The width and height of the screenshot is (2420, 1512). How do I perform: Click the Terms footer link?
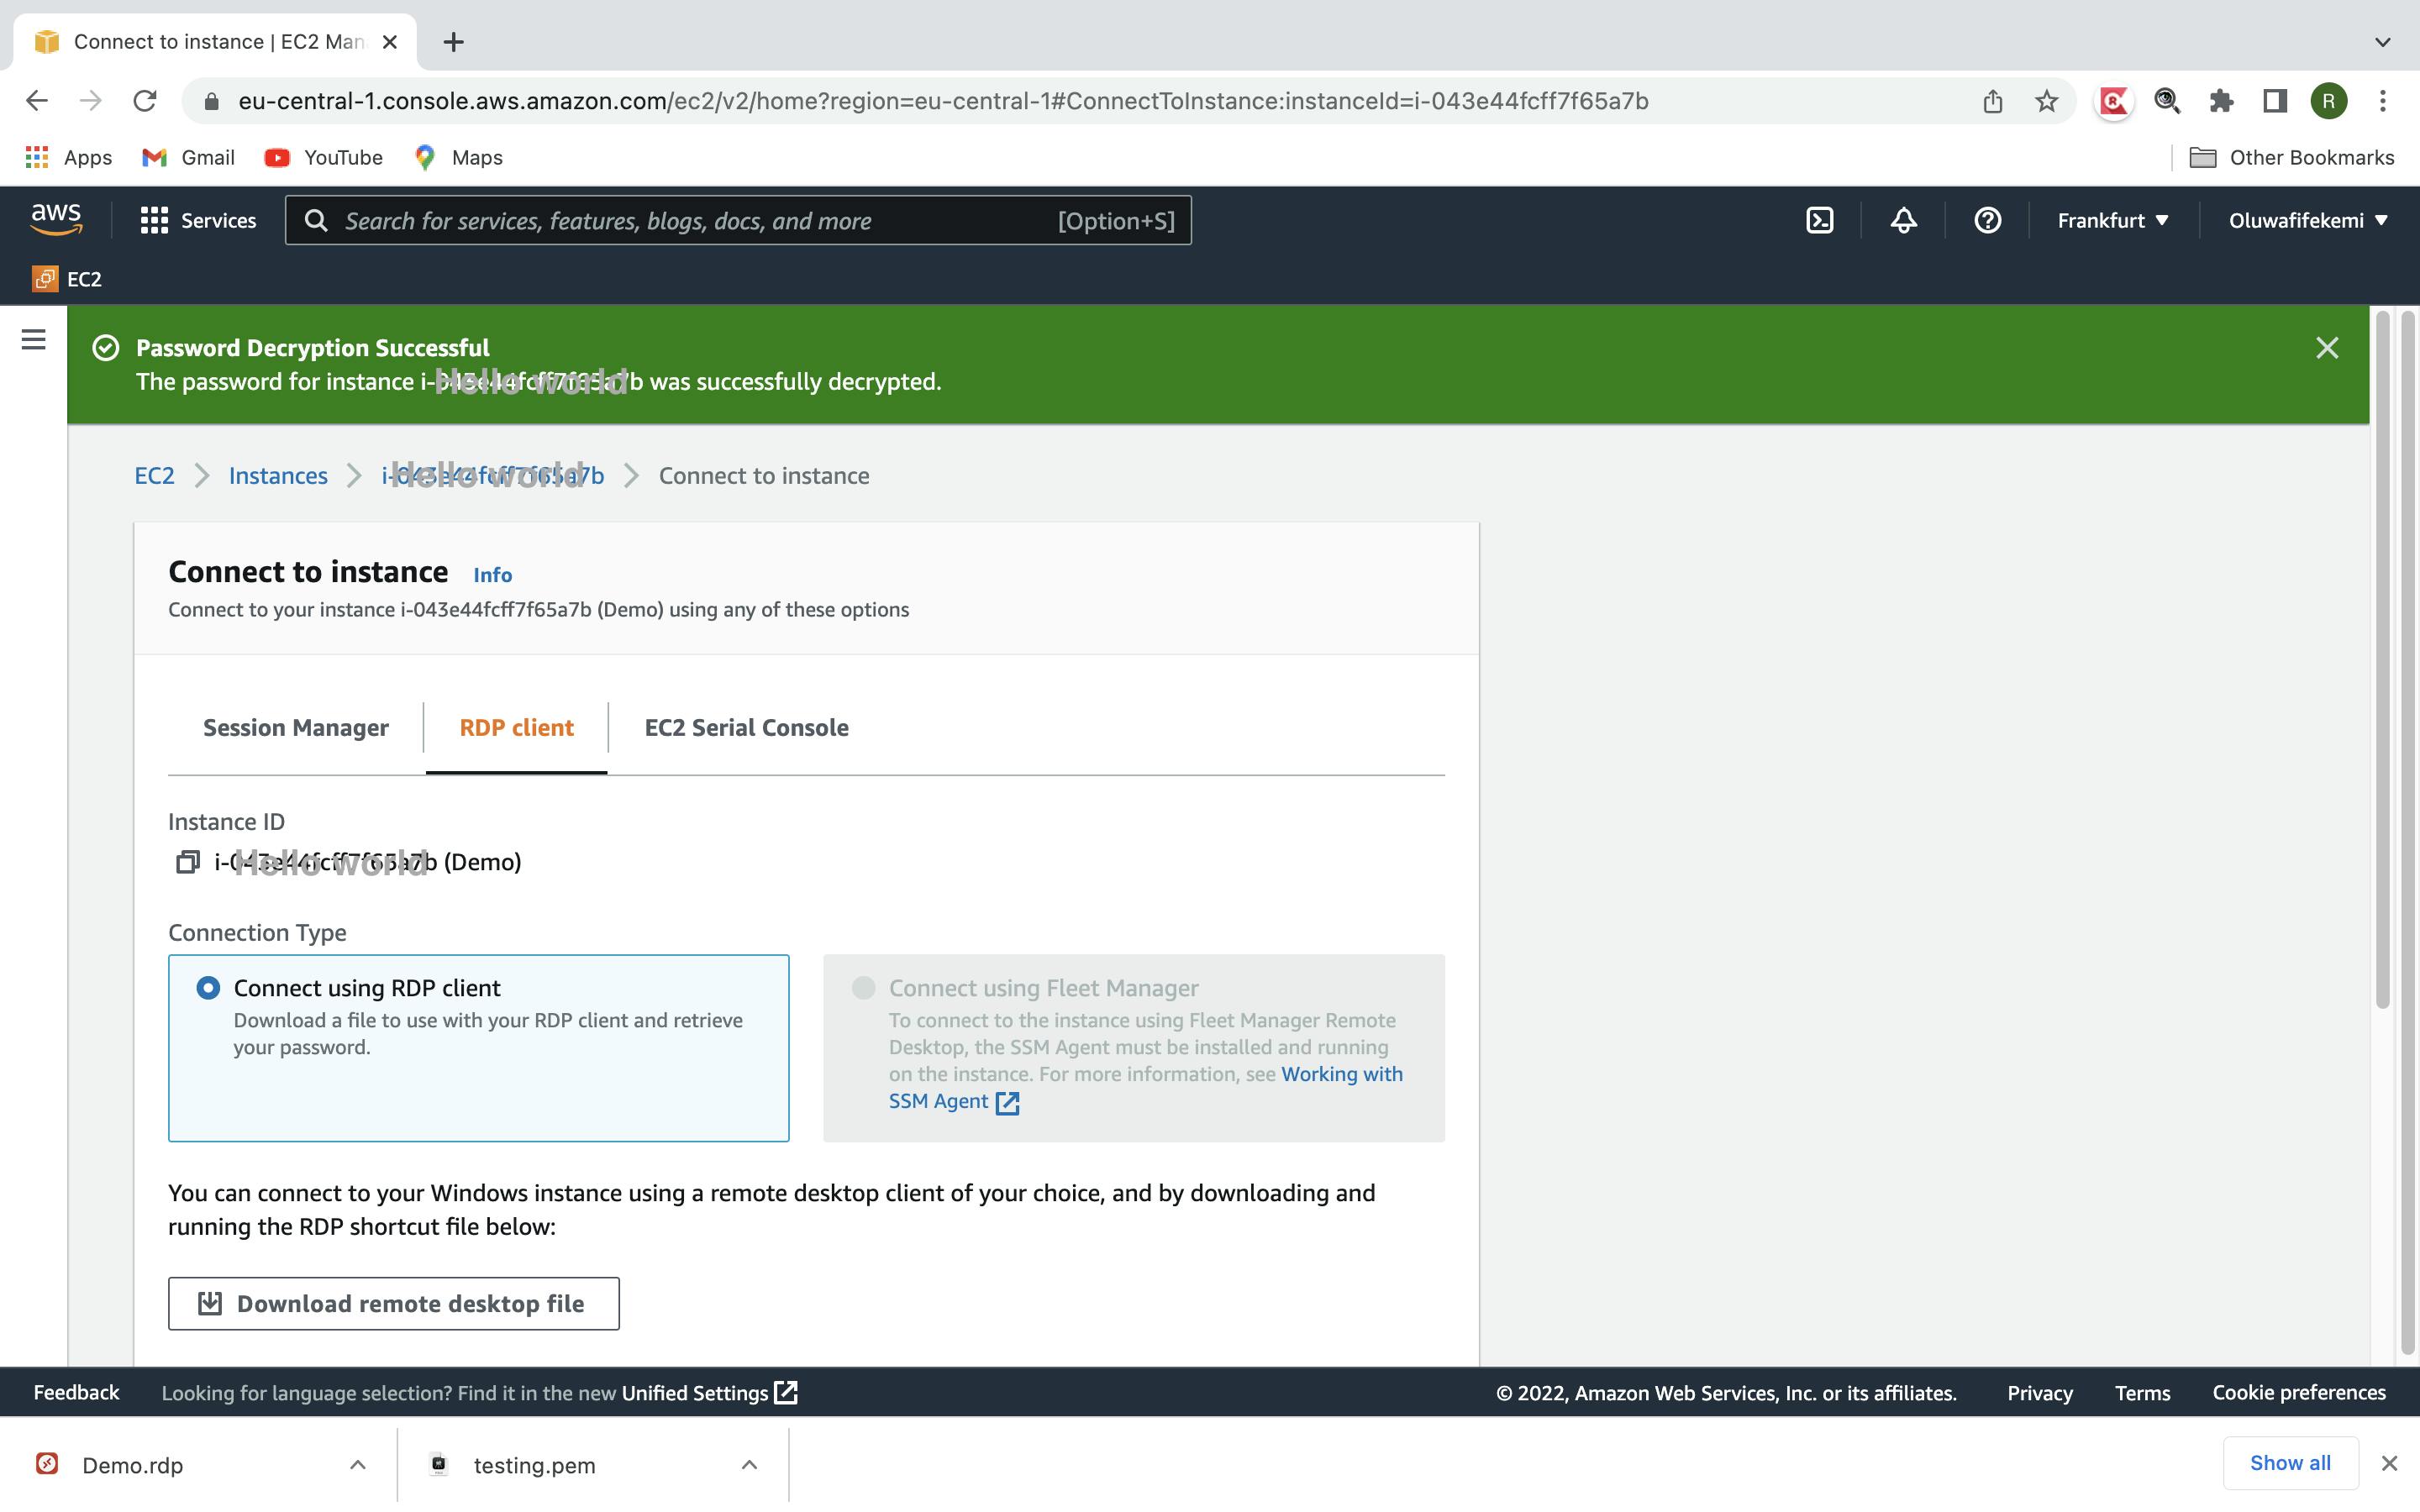tap(2142, 1393)
